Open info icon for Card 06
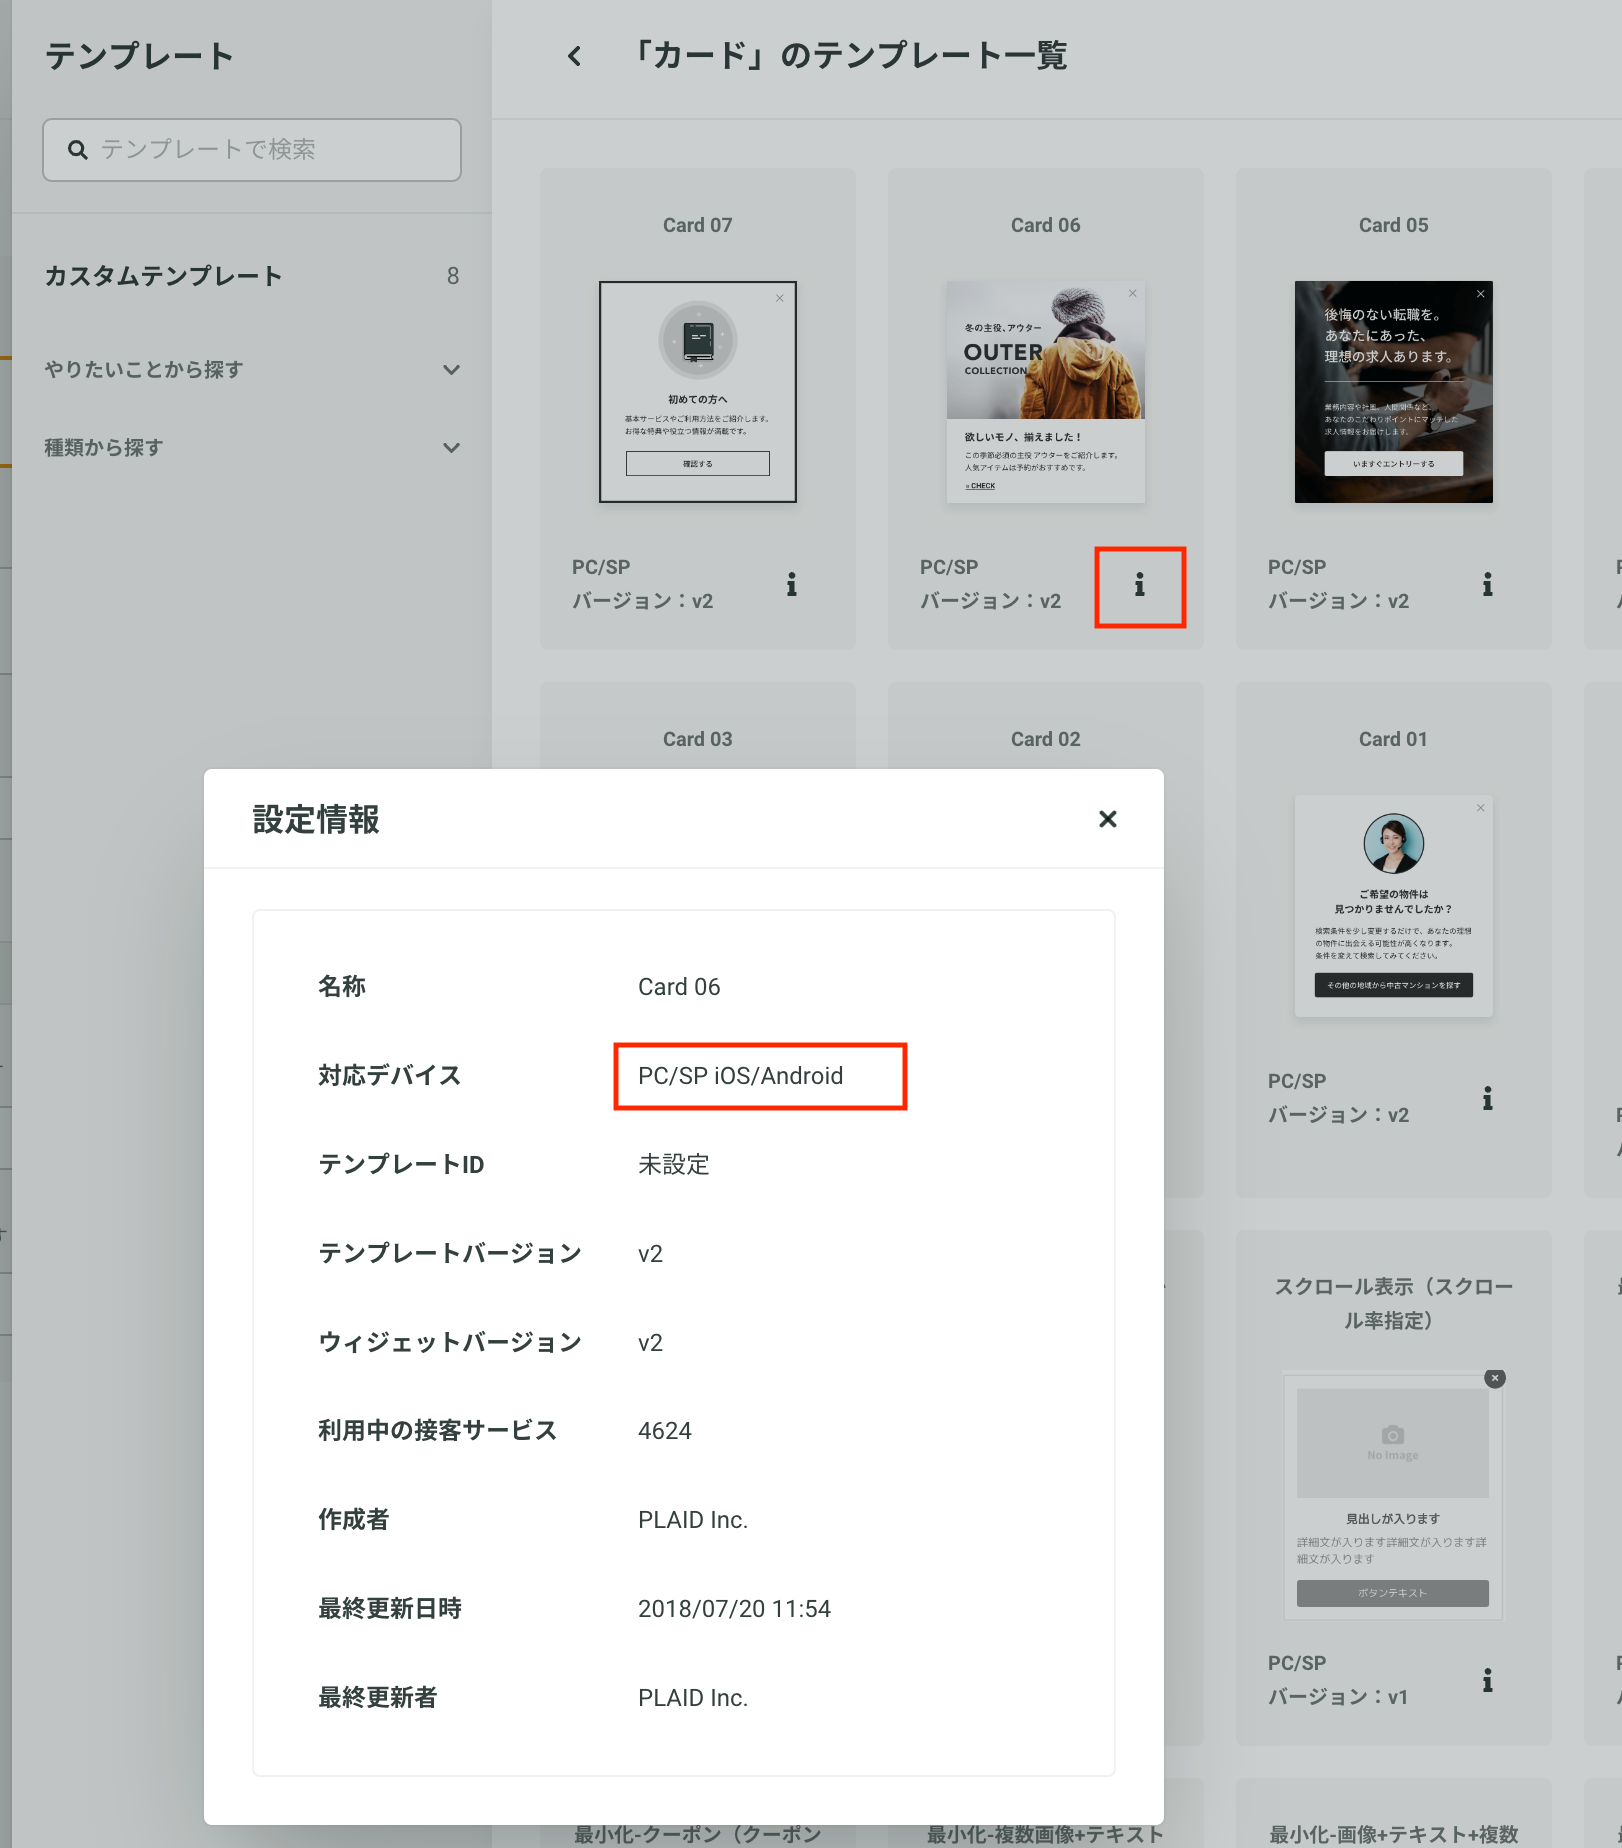Image resolution: width=1622 pixels, height=1848 pixels. click(1139, 585)
